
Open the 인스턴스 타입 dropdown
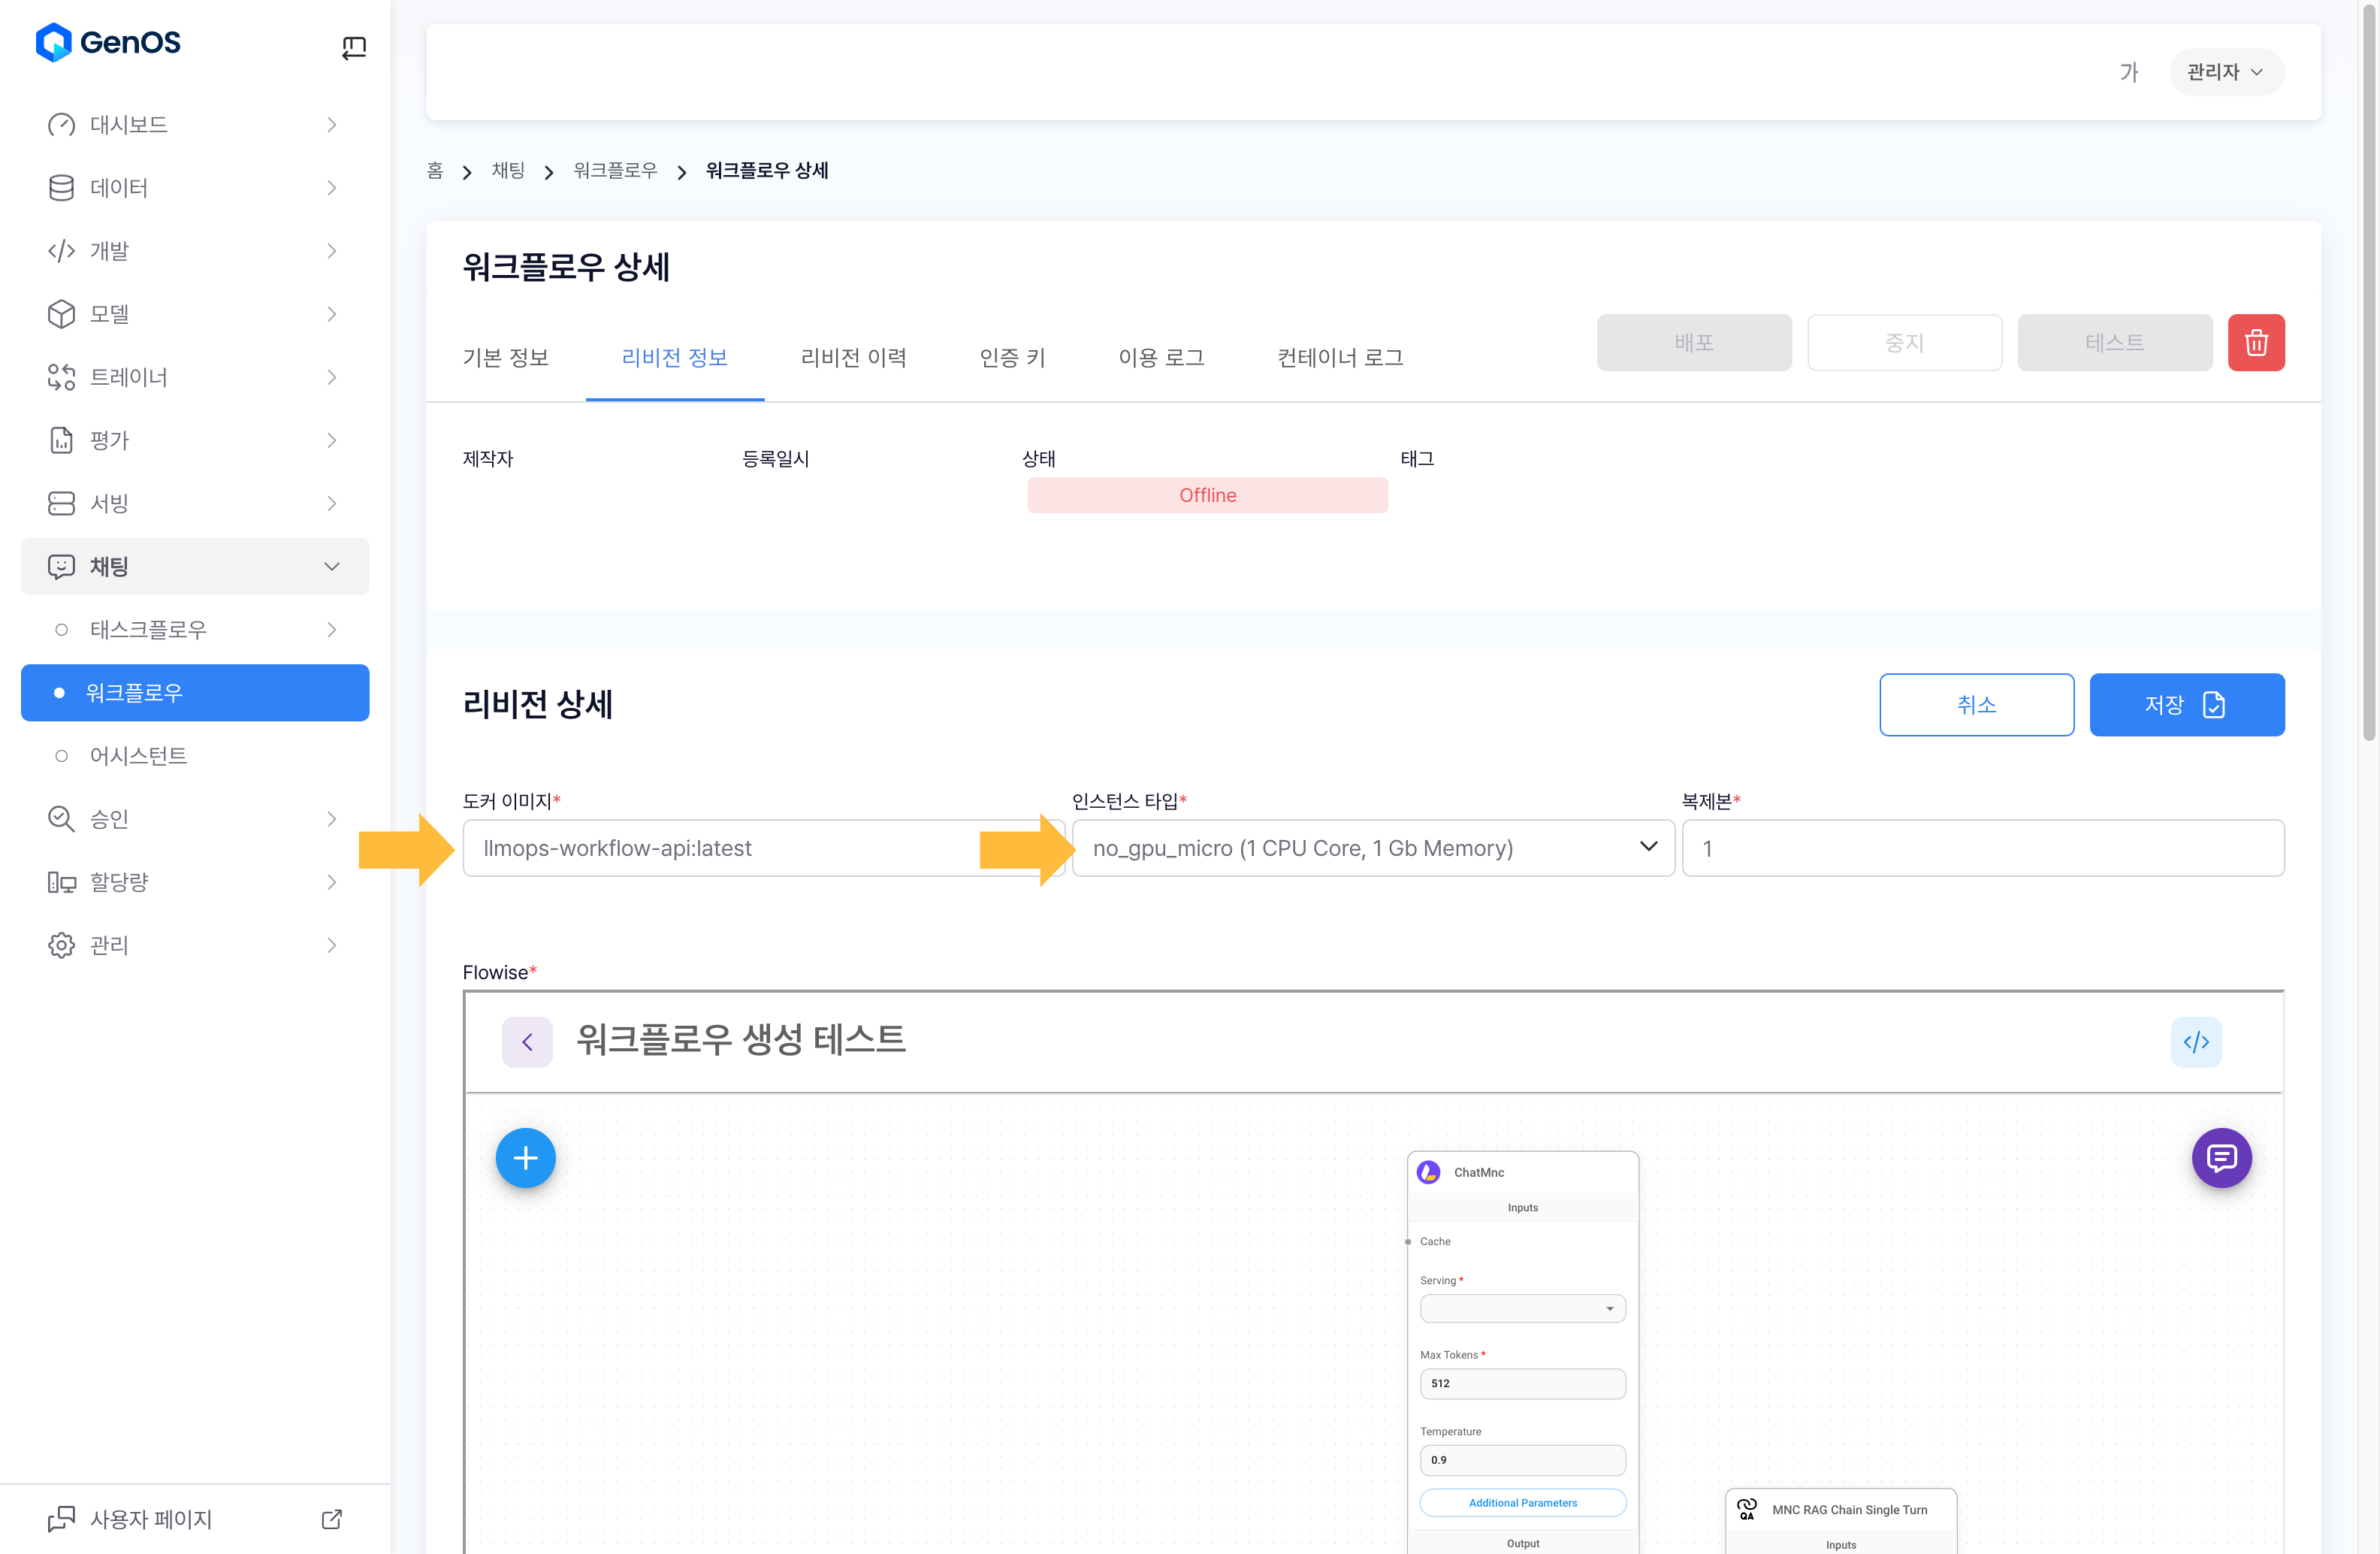tap(1372, 848)
